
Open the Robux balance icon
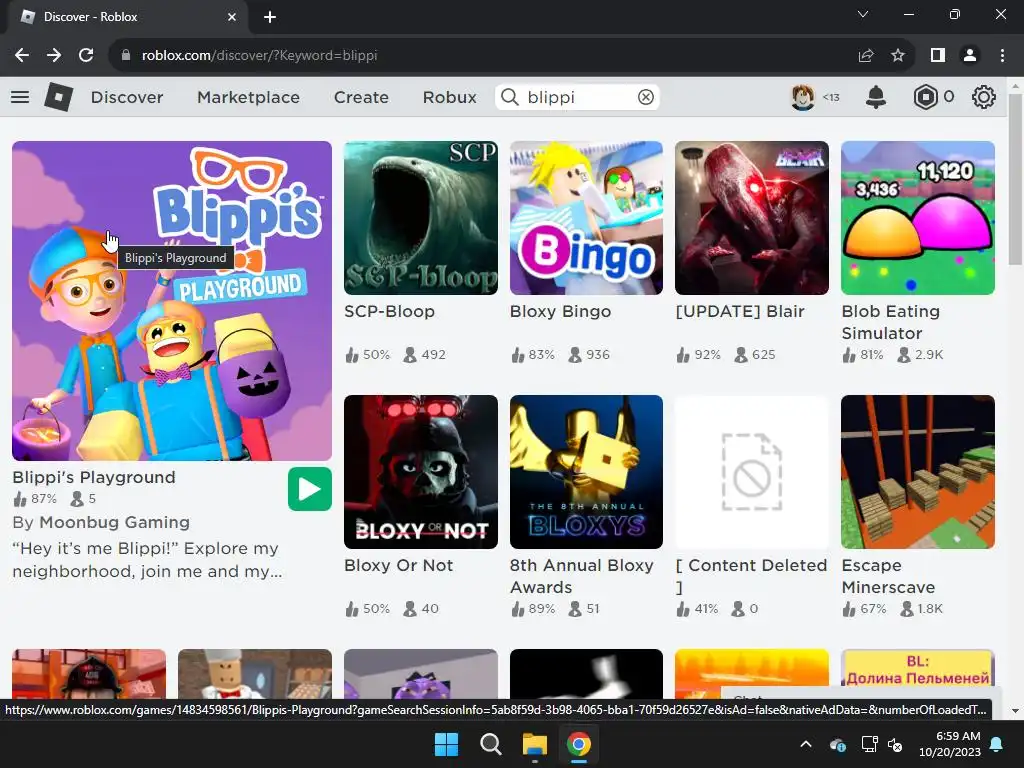pos(925,97)
